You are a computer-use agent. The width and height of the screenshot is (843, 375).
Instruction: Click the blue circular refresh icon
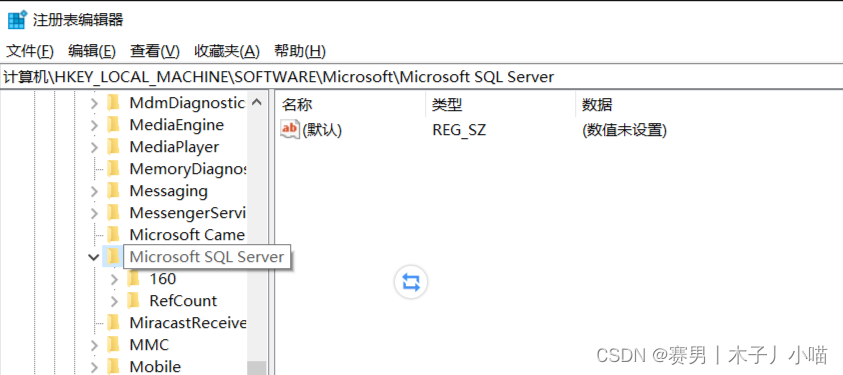click(x=411, y=282)
